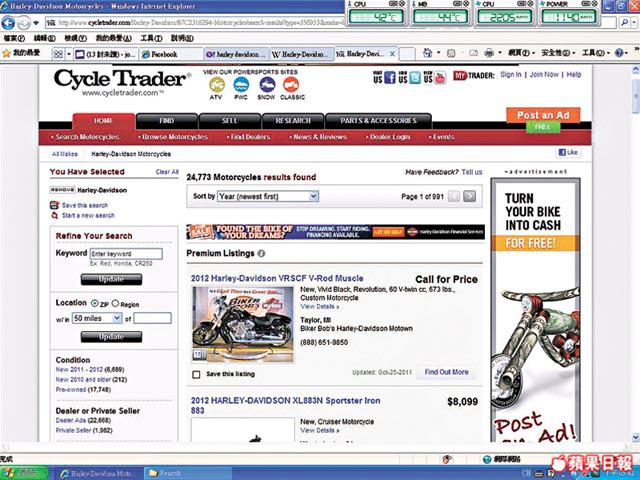
Task: Click the Save this search icon
Action: pos(54,205)
